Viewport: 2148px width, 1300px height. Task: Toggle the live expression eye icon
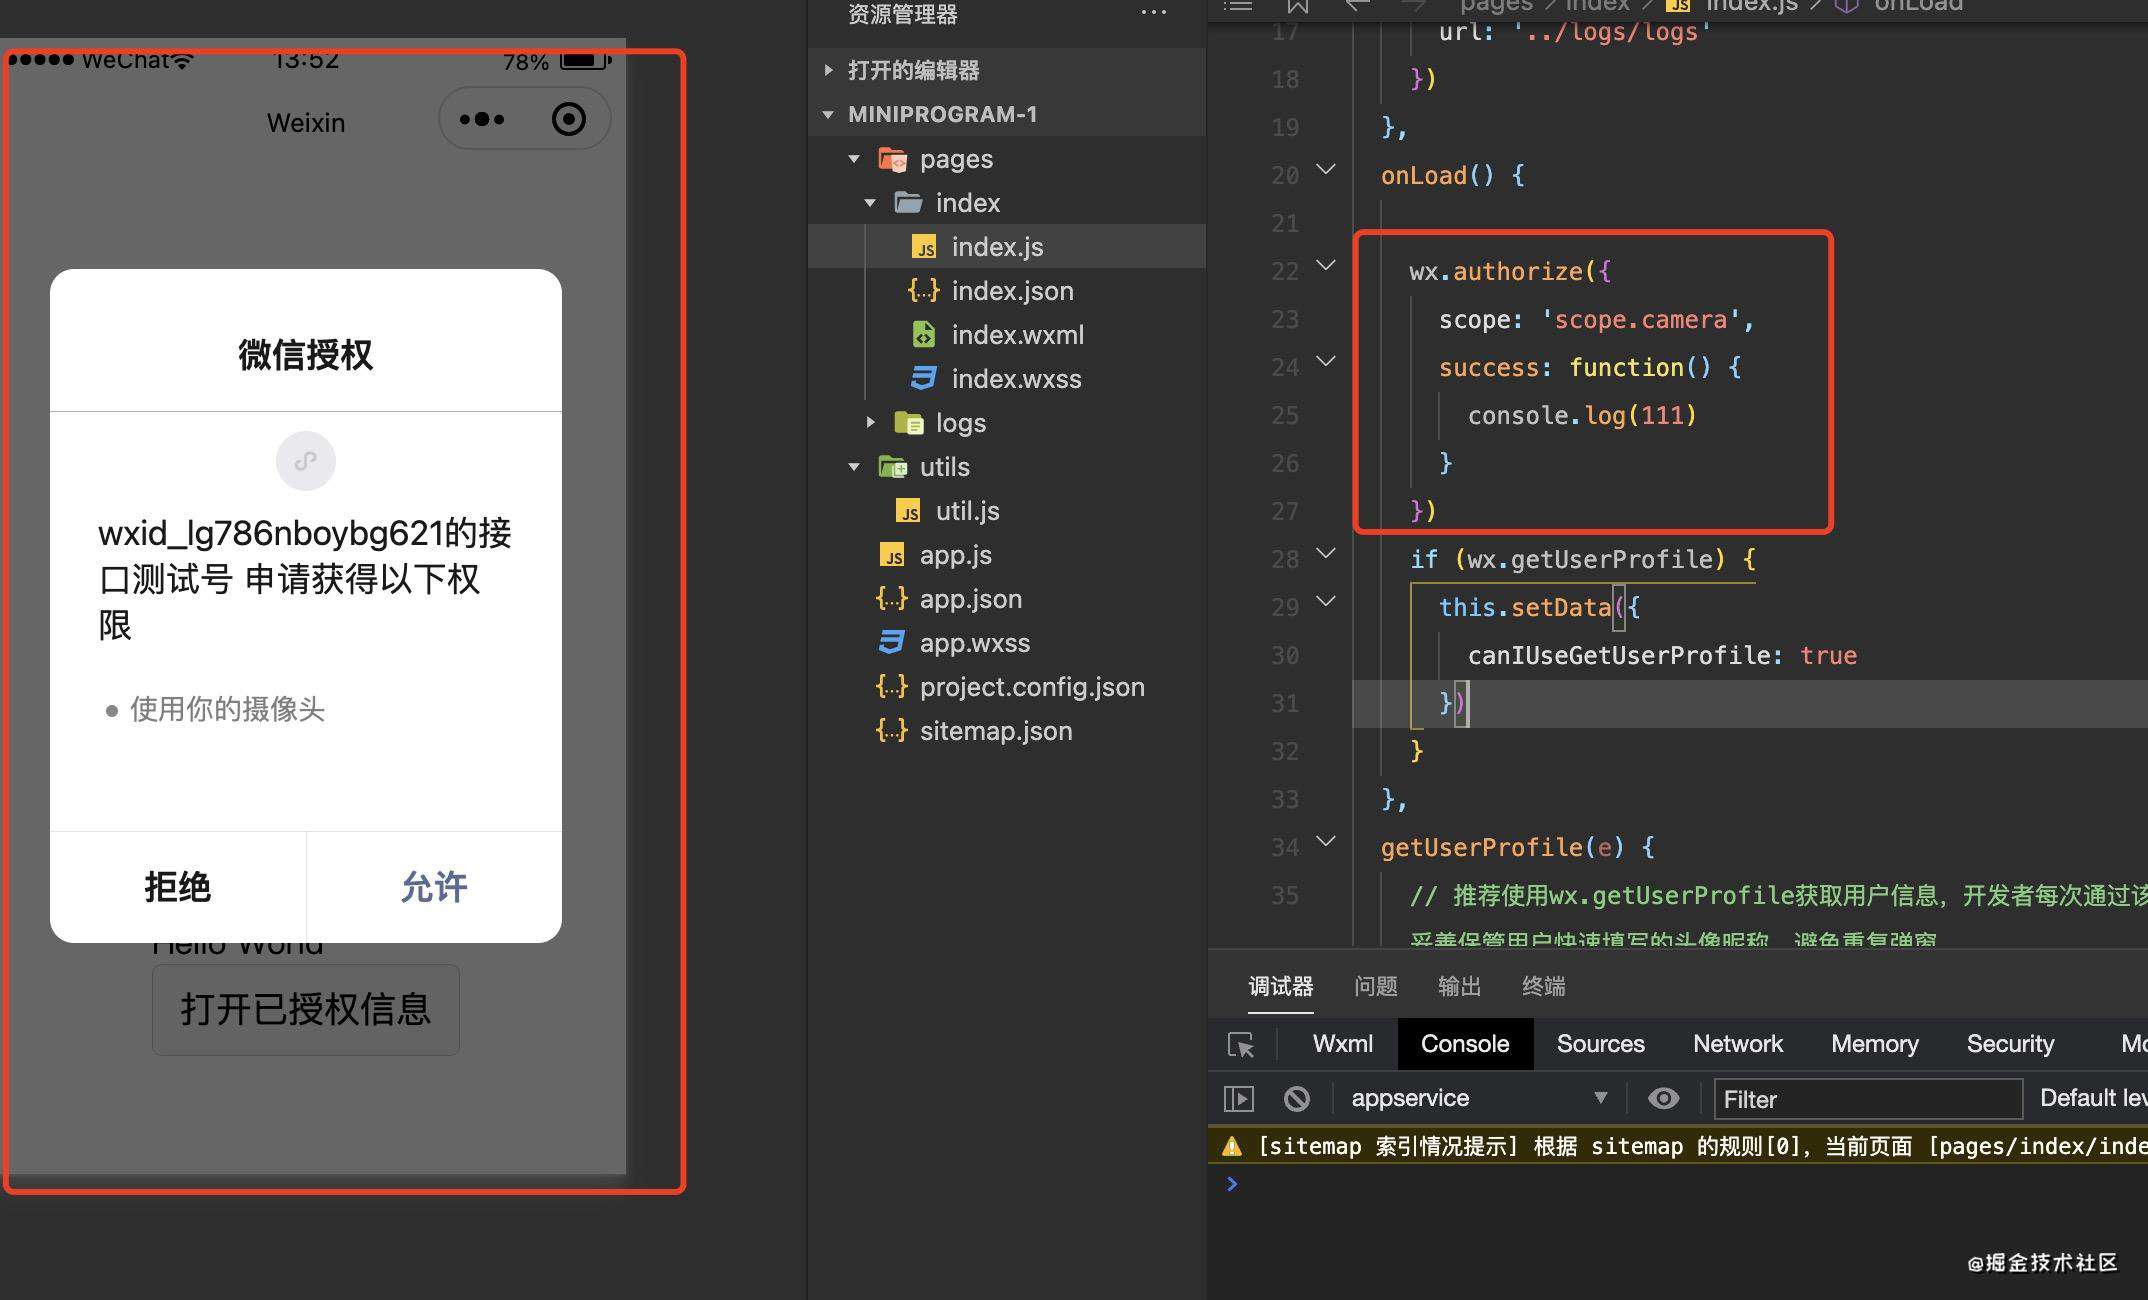point(1664,1098)
